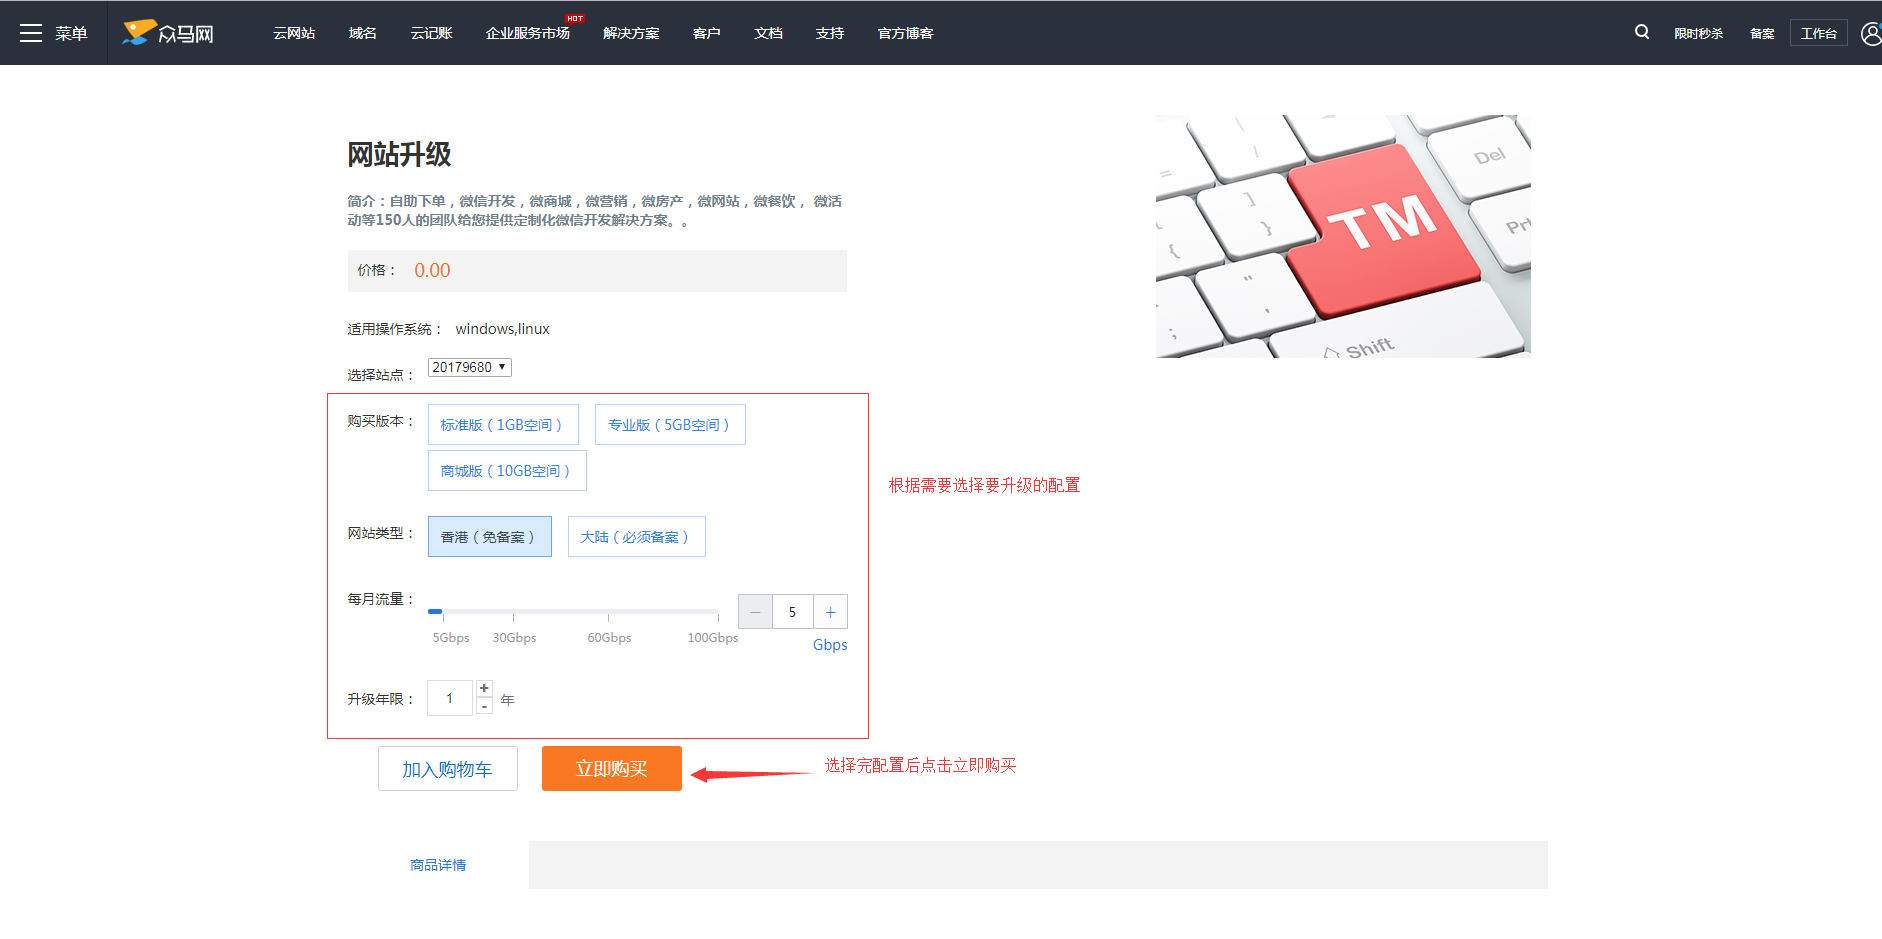Open the 工作台 button
Viewport: 1882px width, 939px height.
pyautogui.click(x=1818, y=33)
